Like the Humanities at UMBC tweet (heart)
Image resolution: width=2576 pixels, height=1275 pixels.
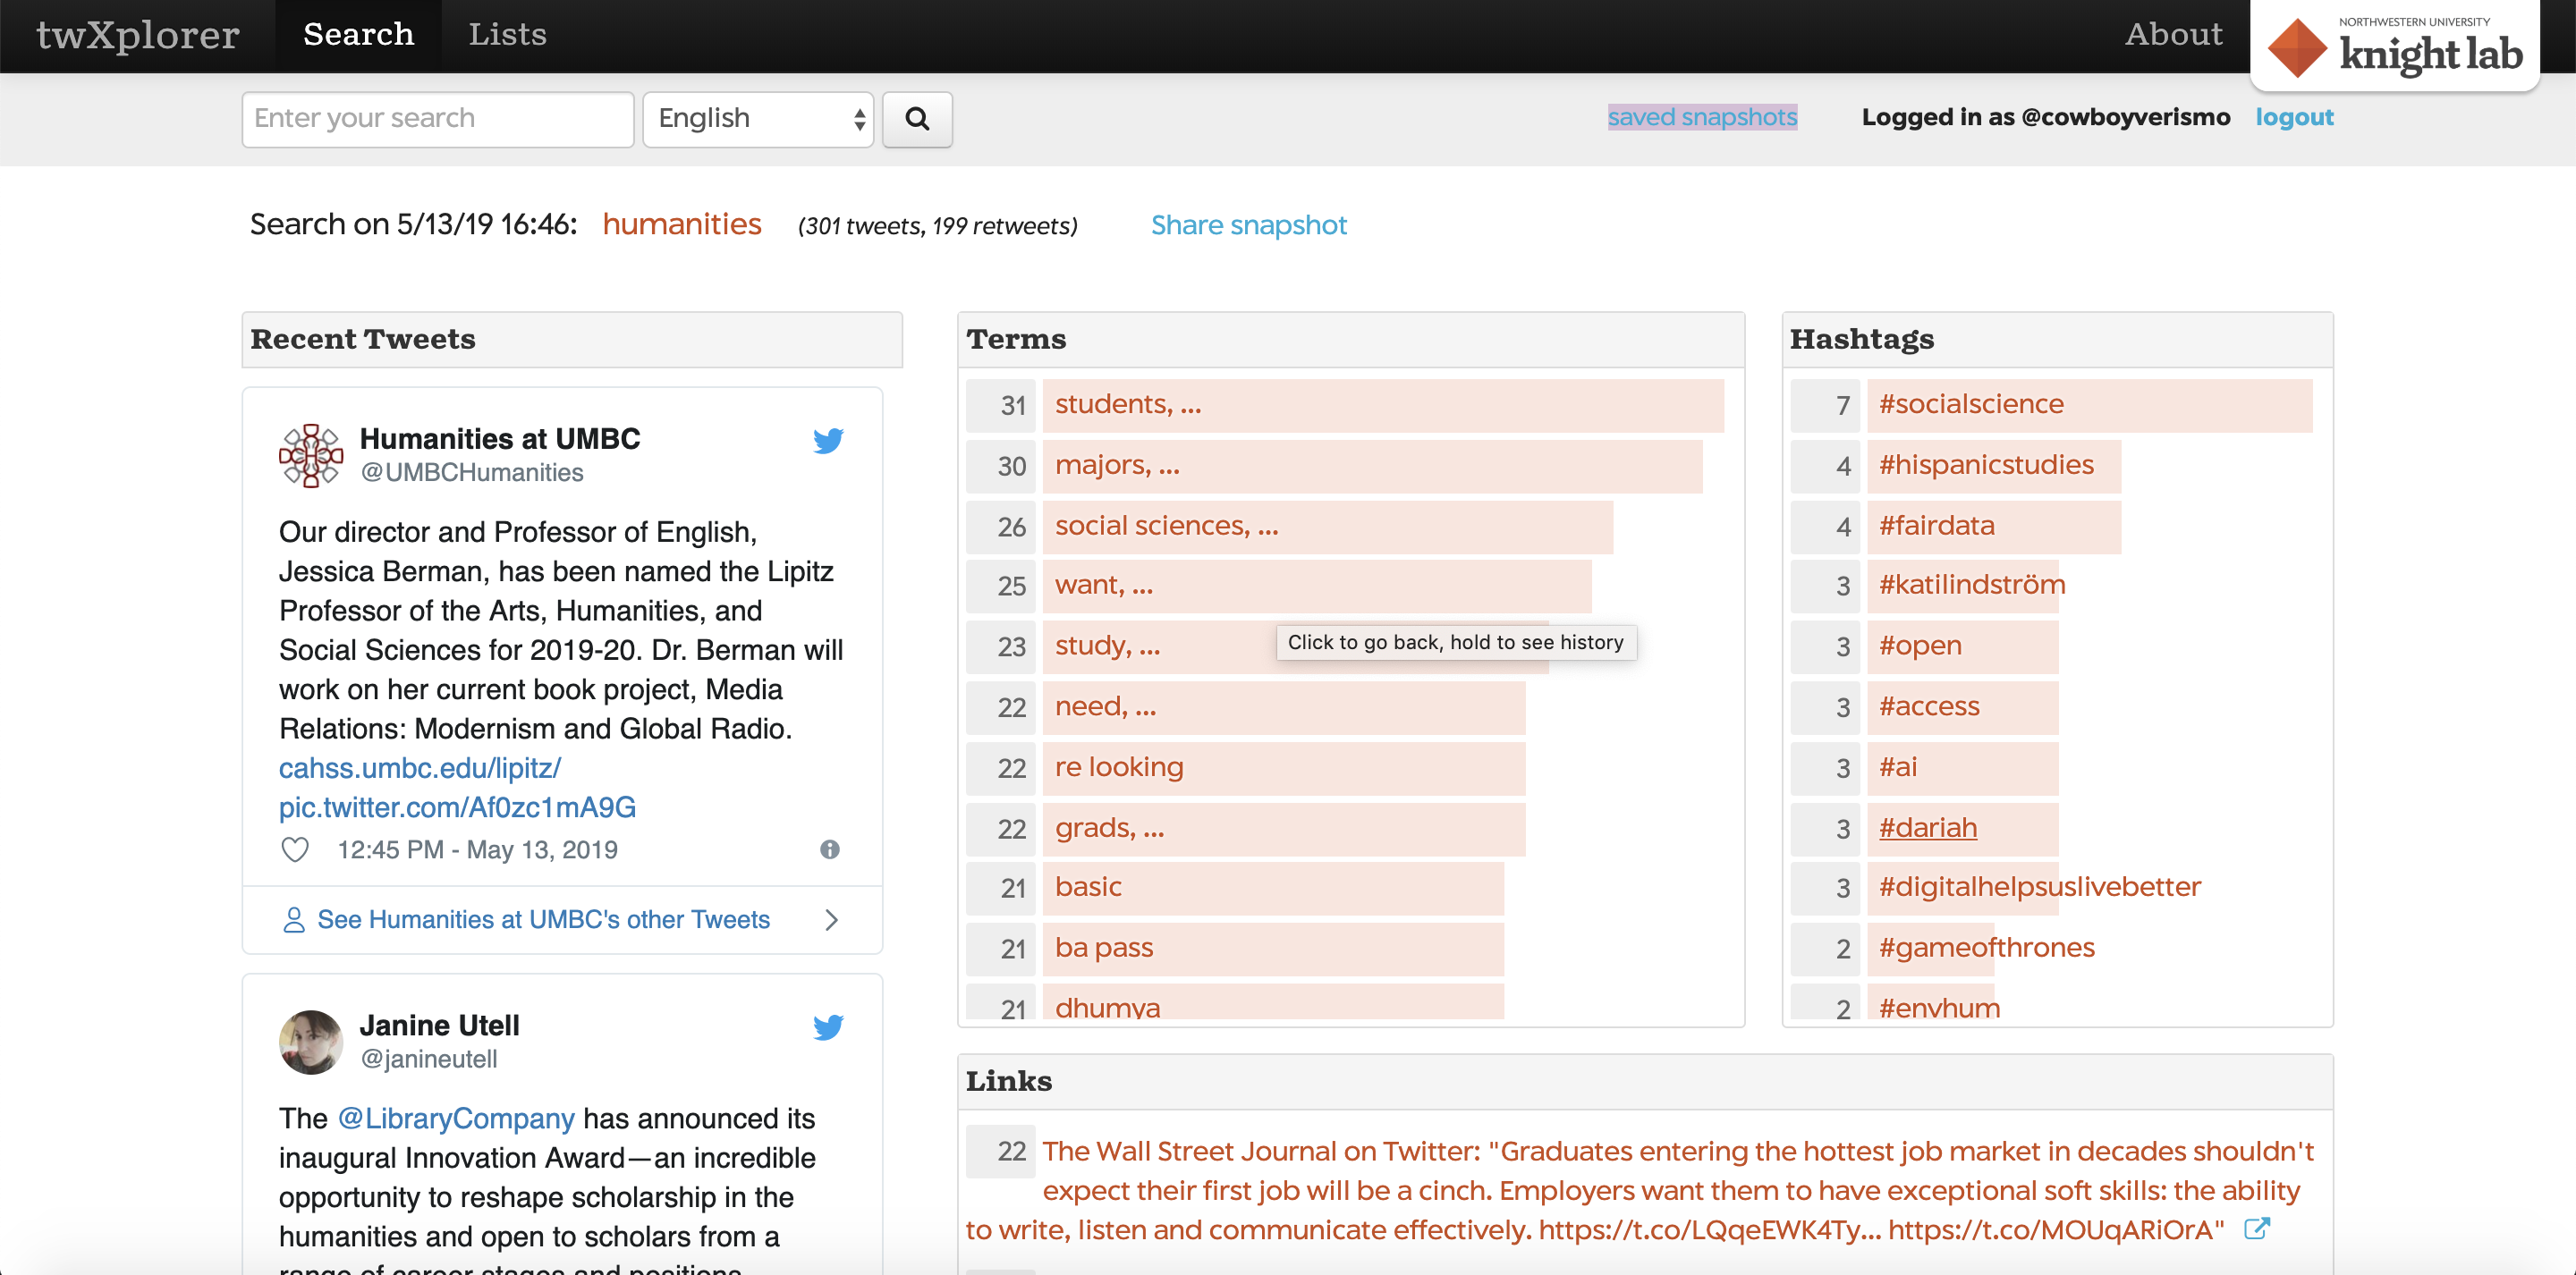(x=295, y=850)
